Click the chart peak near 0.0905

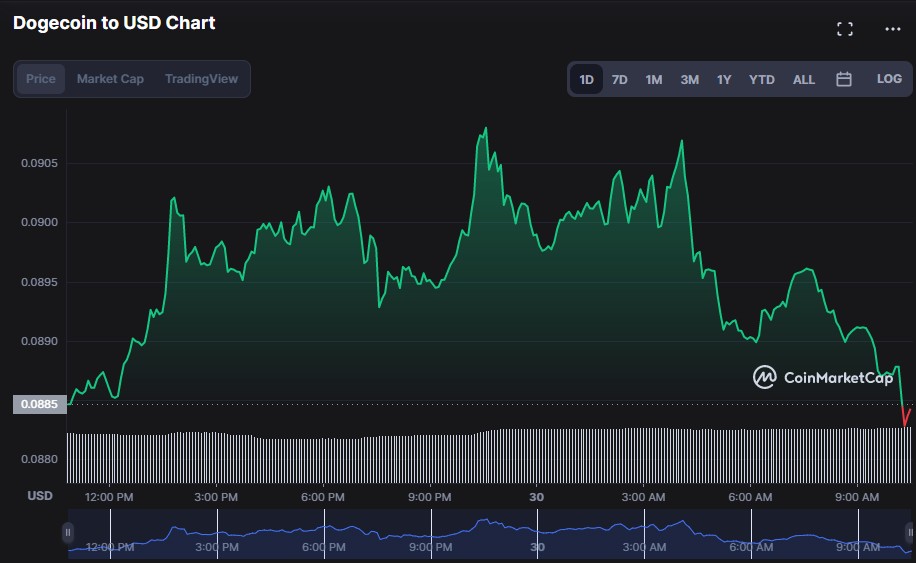click(485, 129)
